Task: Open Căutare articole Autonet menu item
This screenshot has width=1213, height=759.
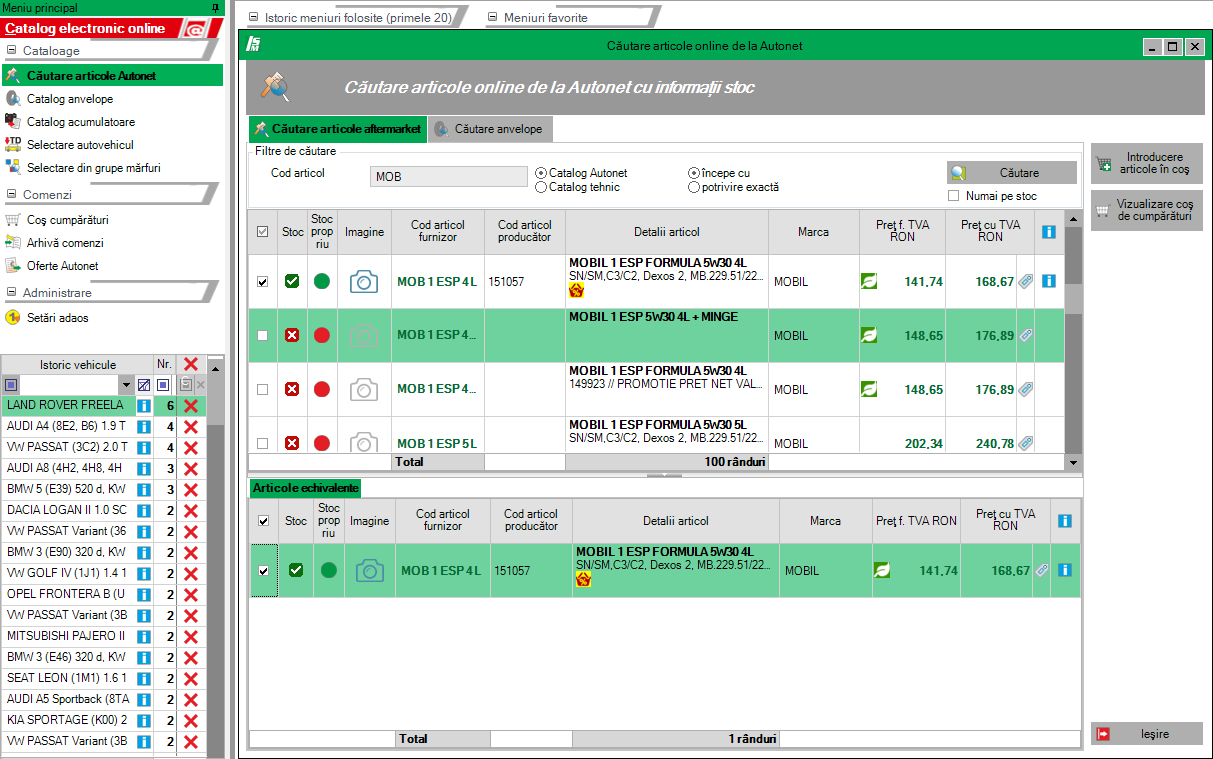Action: 111,75
